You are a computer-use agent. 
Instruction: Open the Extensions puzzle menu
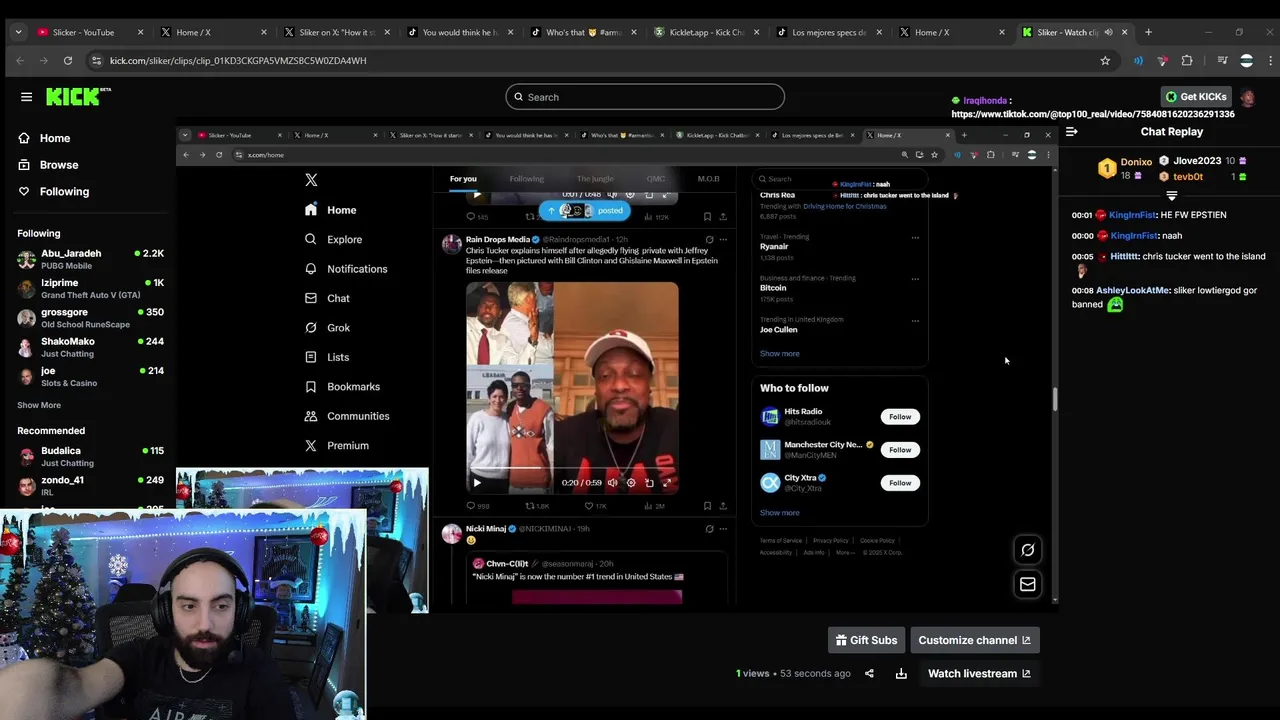pos(1187,60)
